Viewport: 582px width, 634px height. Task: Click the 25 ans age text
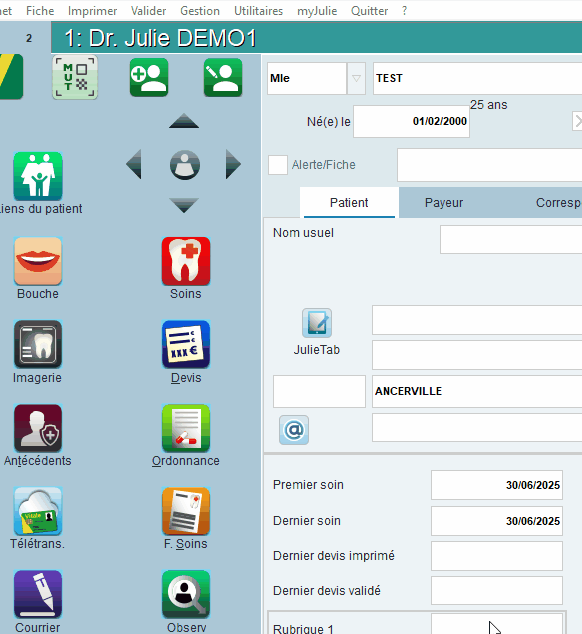click(x=489, y=105)
